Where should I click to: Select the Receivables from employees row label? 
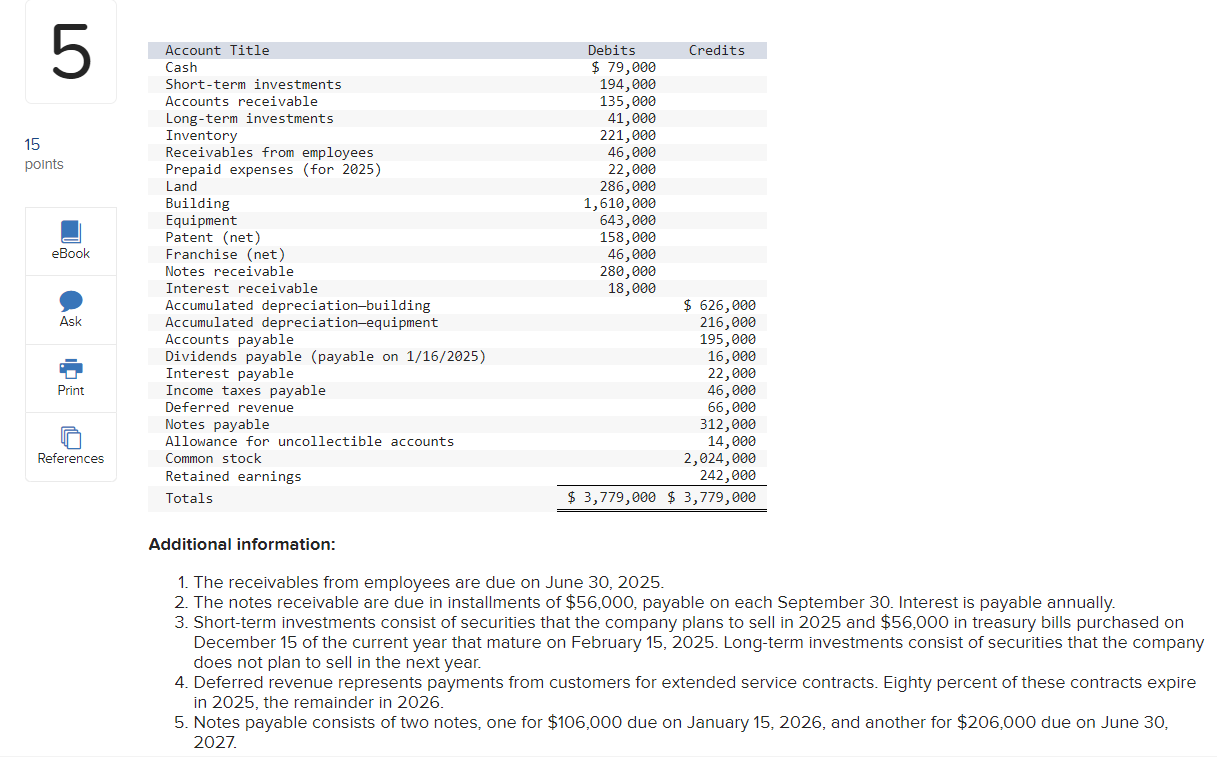[269, 152]
